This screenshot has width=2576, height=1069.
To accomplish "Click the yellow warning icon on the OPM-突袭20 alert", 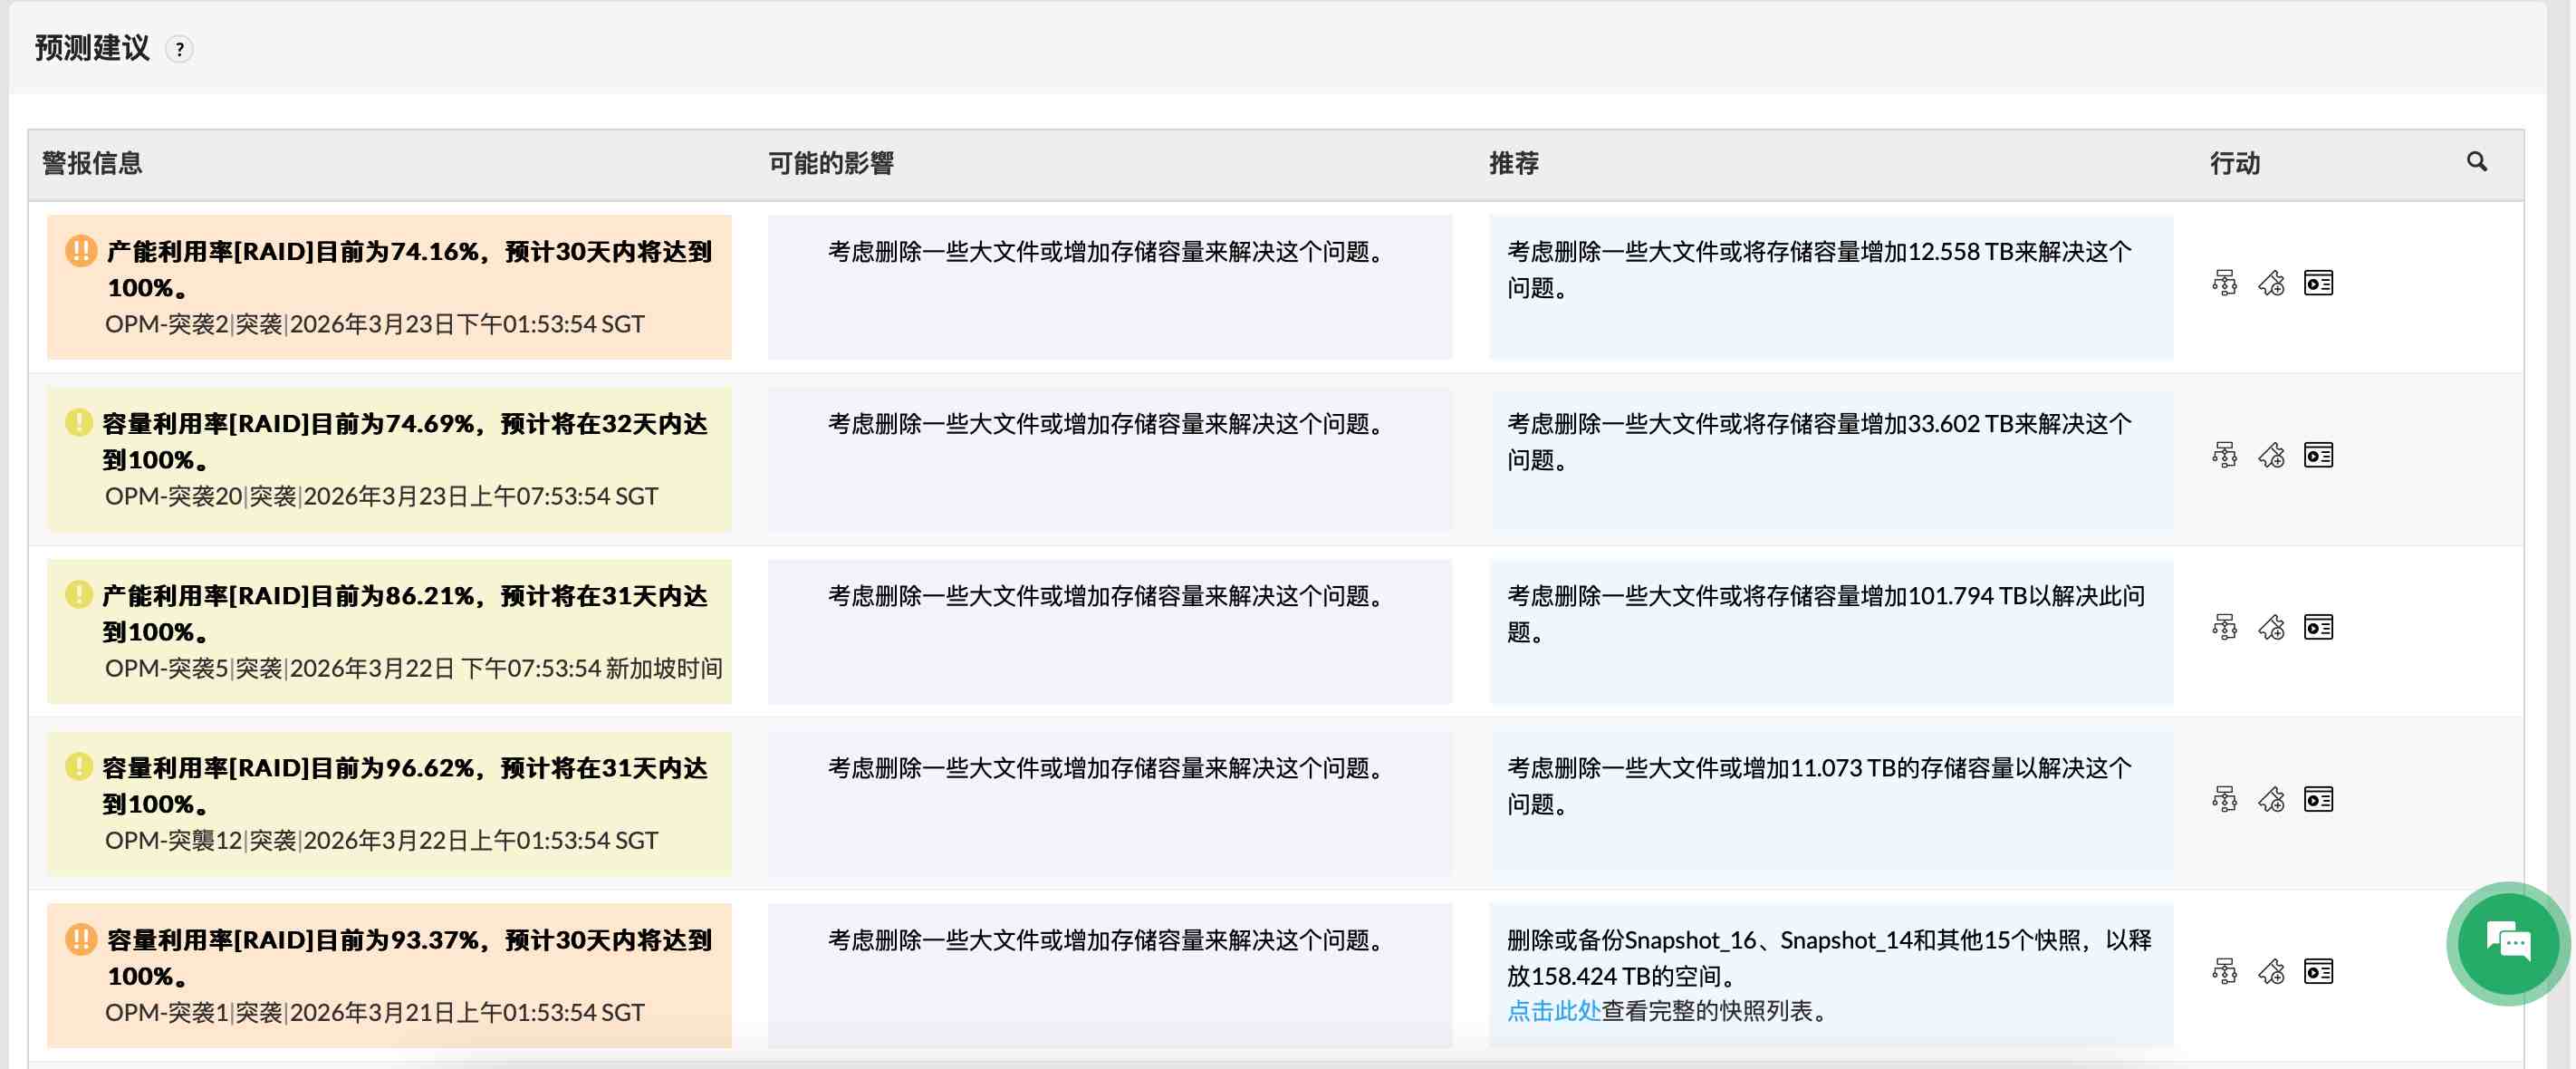I will tap(81, 424).
